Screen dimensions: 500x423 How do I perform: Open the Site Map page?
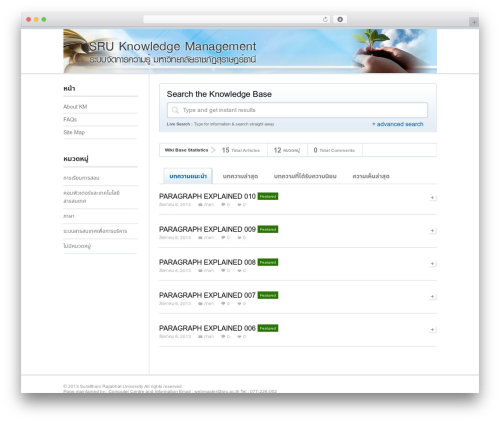pos(74,132)
